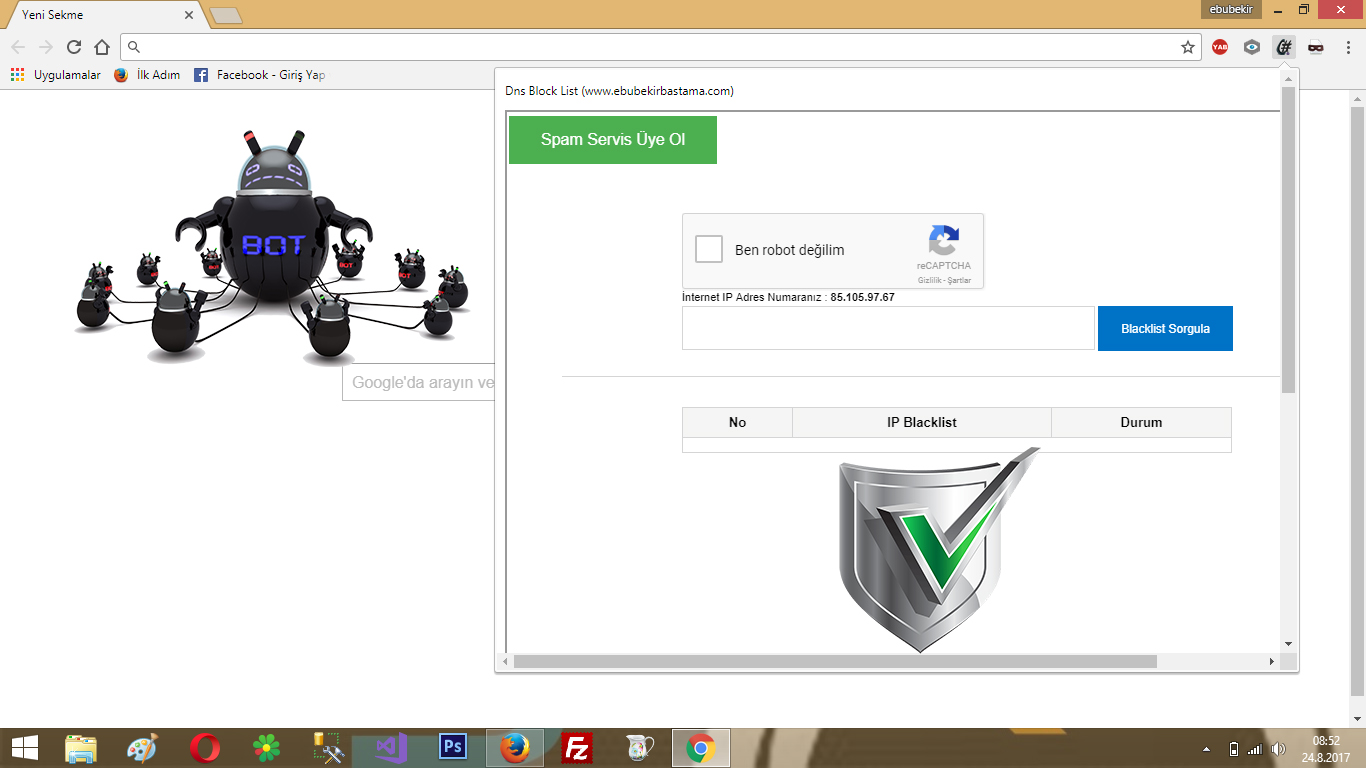This screenshot has height=768, width=1366.
Task: Click the masked-face document extension icon
Action: pyautogui.click(x=1316, y=47)
